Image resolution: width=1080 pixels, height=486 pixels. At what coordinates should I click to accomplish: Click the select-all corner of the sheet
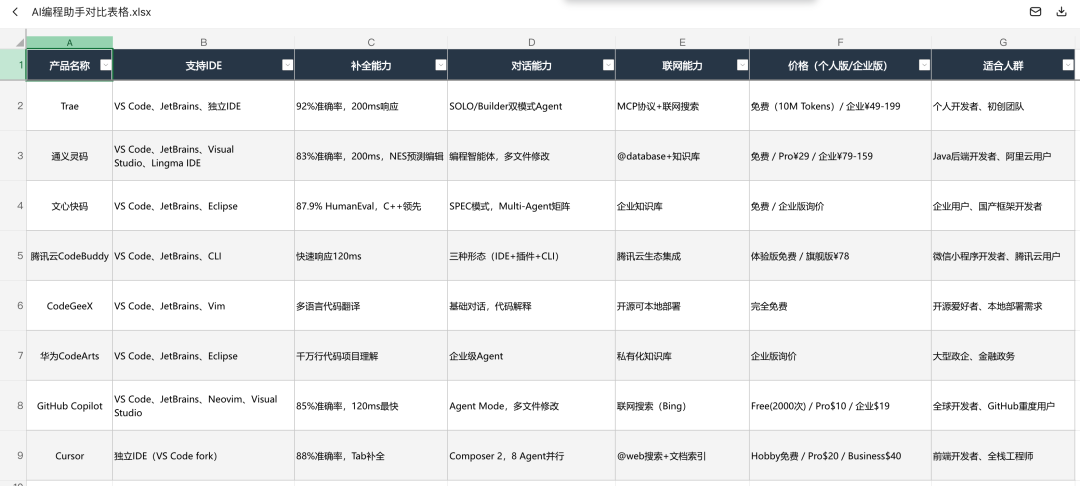point(13,42)
